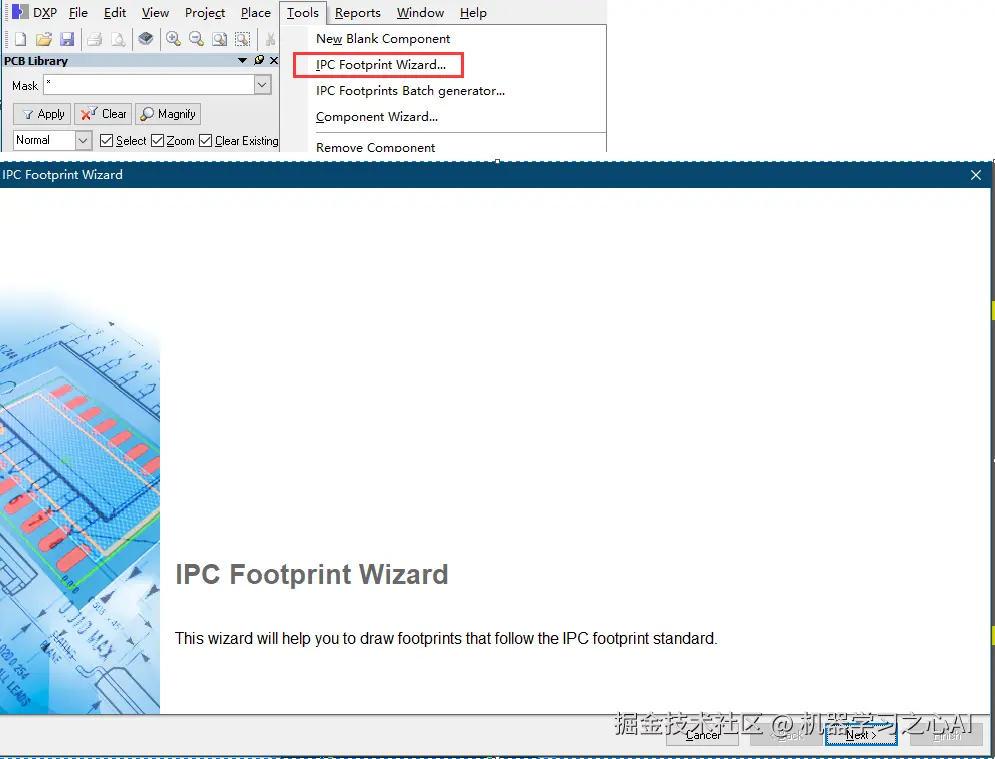This screenshot has height=759, width=995.
Task: Click the Magnify button
Action: point(168,114)
